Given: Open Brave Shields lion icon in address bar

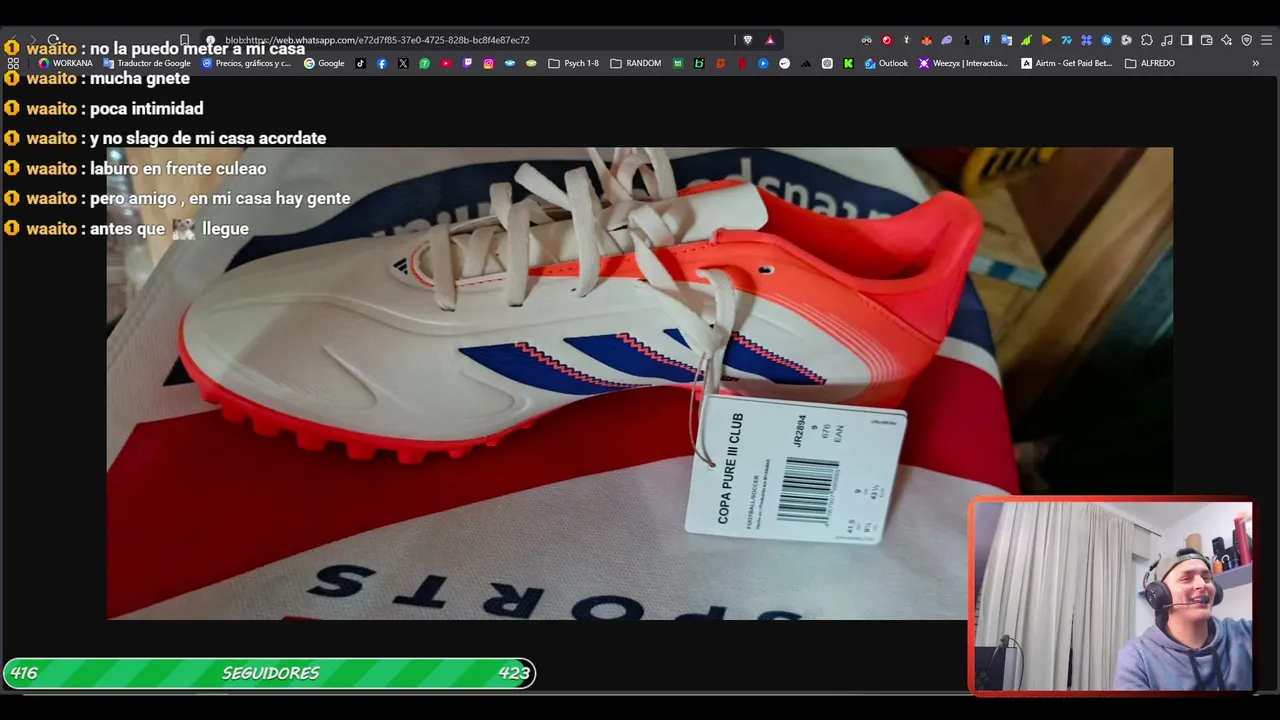Looking at the screenshot, I should click(x=747, y=40).
